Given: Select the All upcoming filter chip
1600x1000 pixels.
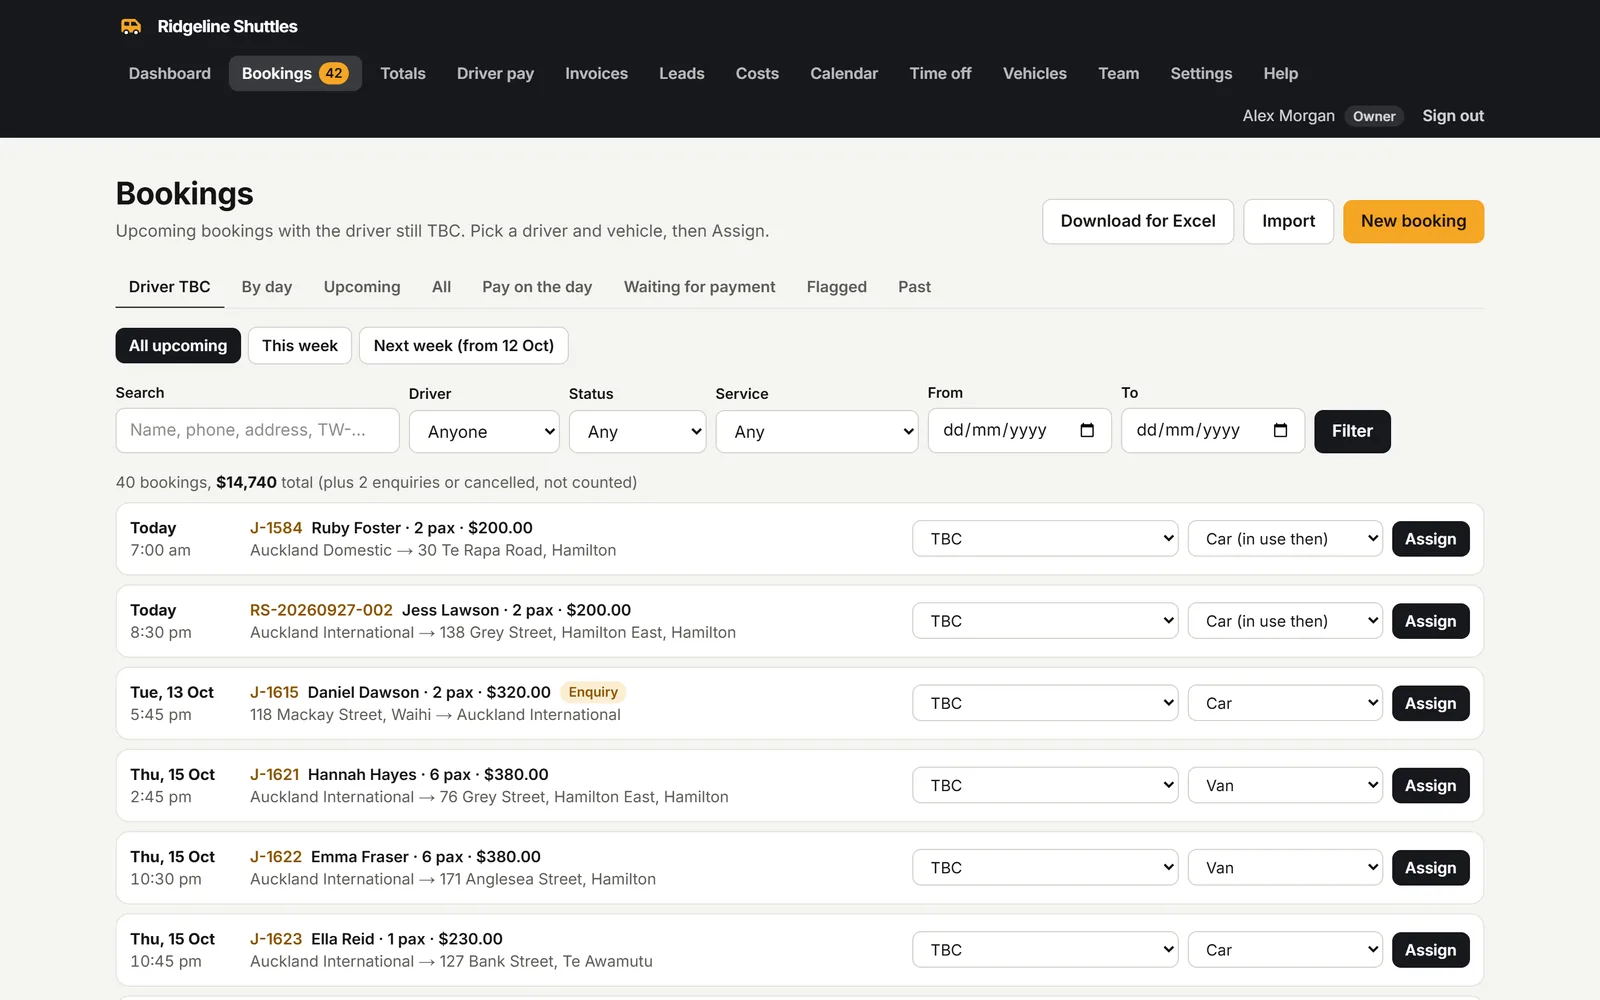Looking at the screenshot, I should pyautogui.click(x=178, y=346).
